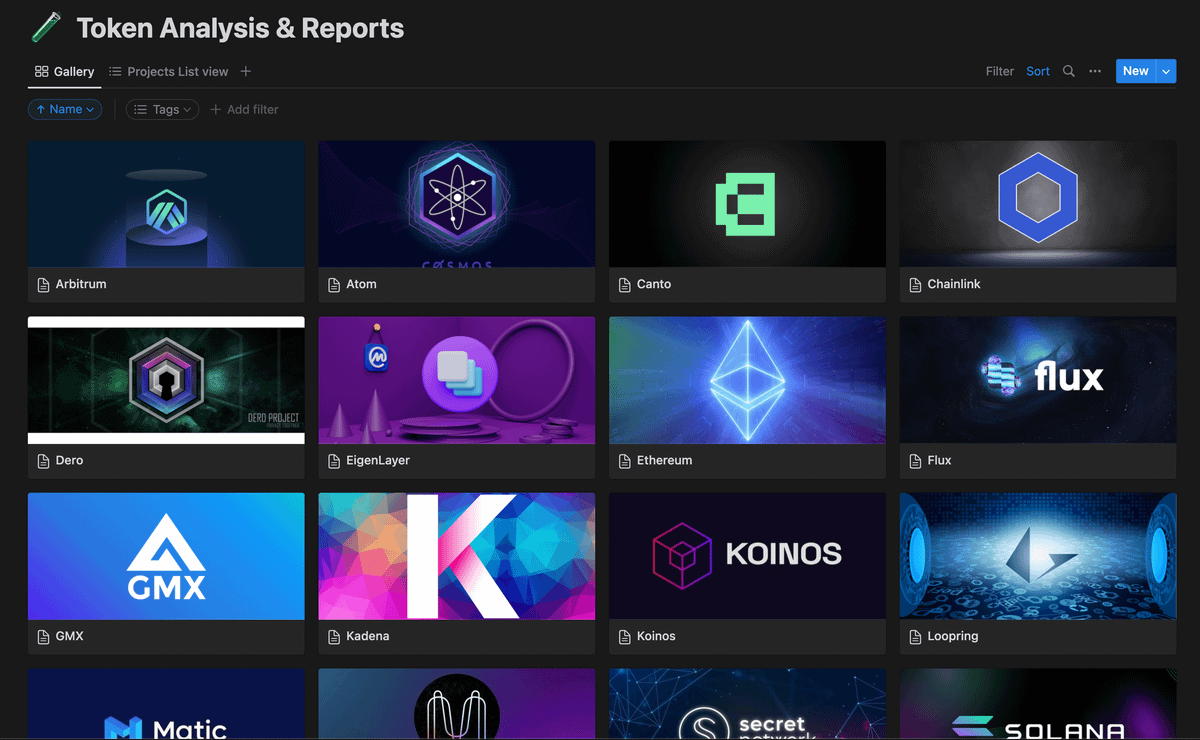Expand the arrow next to New button
Viewport: 1200px width, 740px height.
coord(1166,71)
